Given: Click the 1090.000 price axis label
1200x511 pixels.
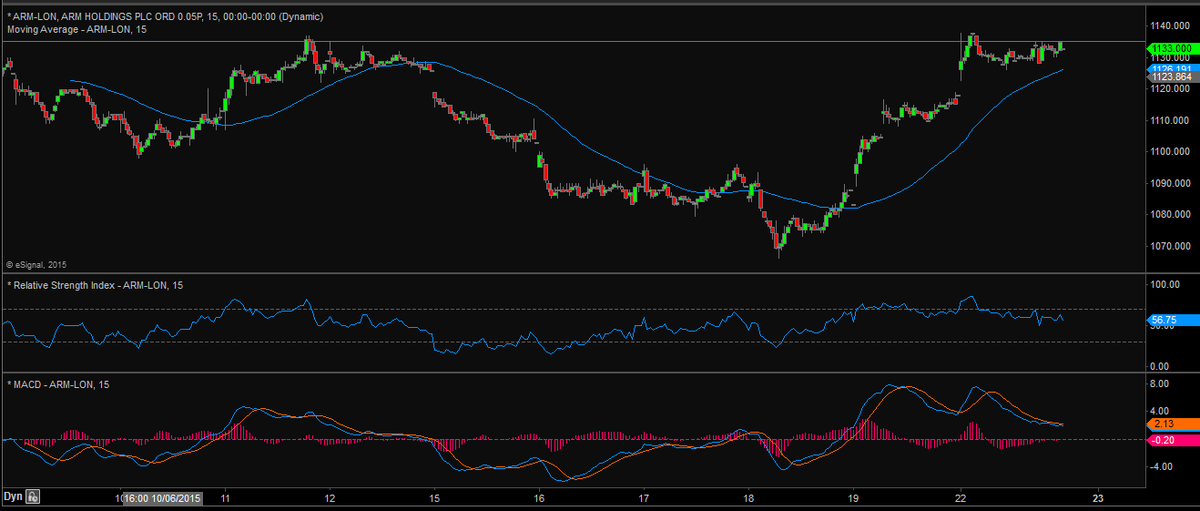Looking at the screenshot, I should click(x=1168, y=183).
